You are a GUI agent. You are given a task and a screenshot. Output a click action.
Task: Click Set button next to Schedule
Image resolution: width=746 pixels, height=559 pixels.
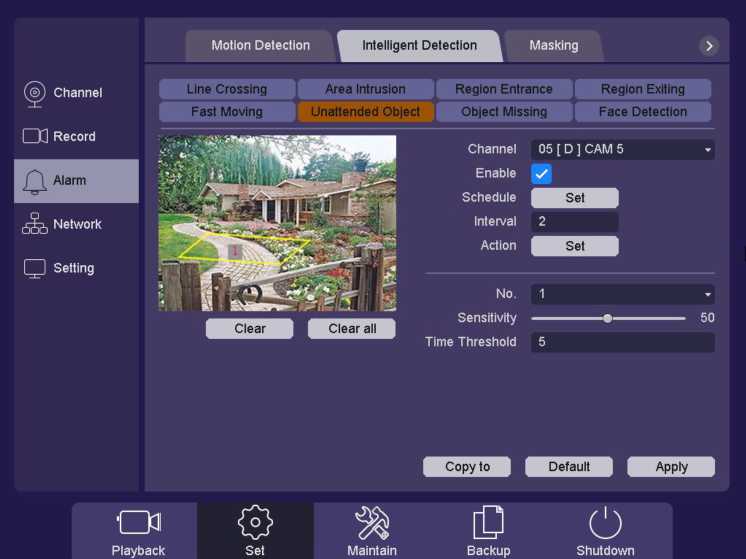574,198
